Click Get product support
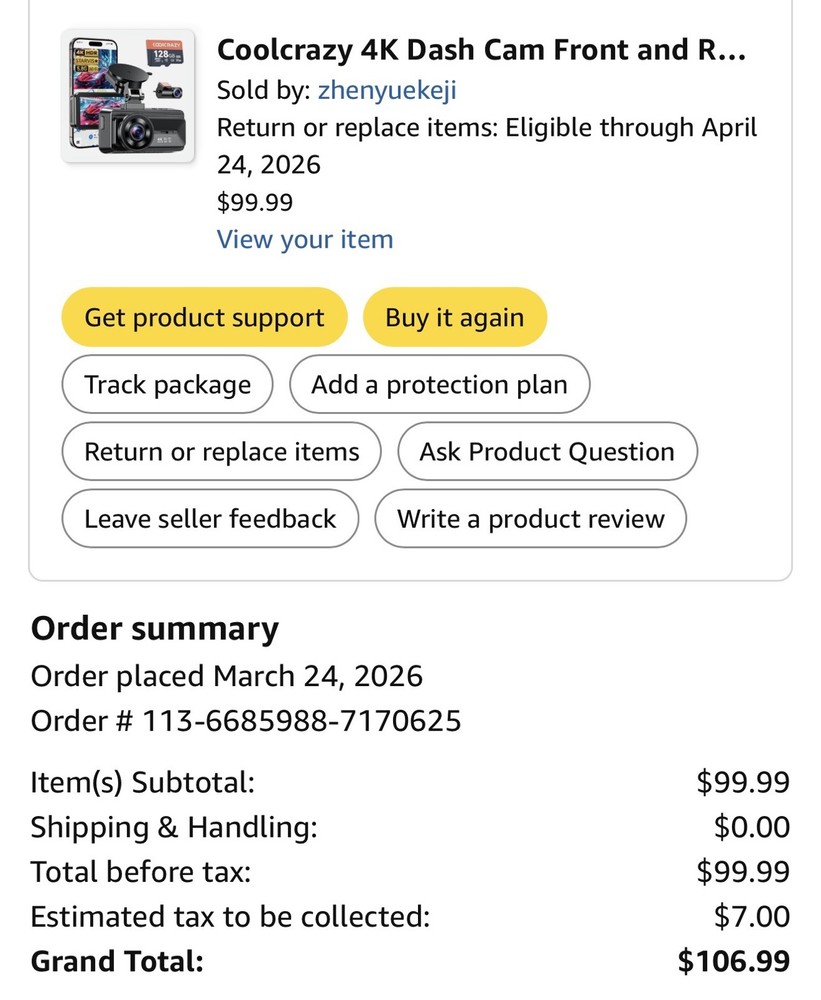Screen dimensions: 821x1000 click(x=204, y=317)
